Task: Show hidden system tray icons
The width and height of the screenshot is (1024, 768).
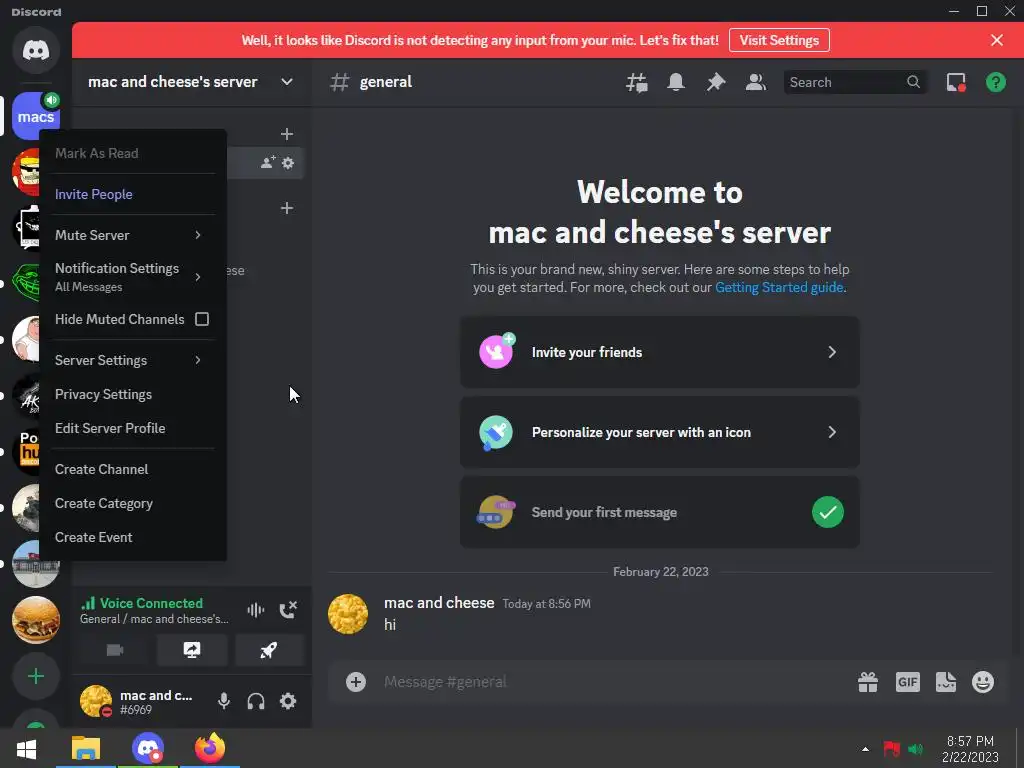Action: (865, 749)
